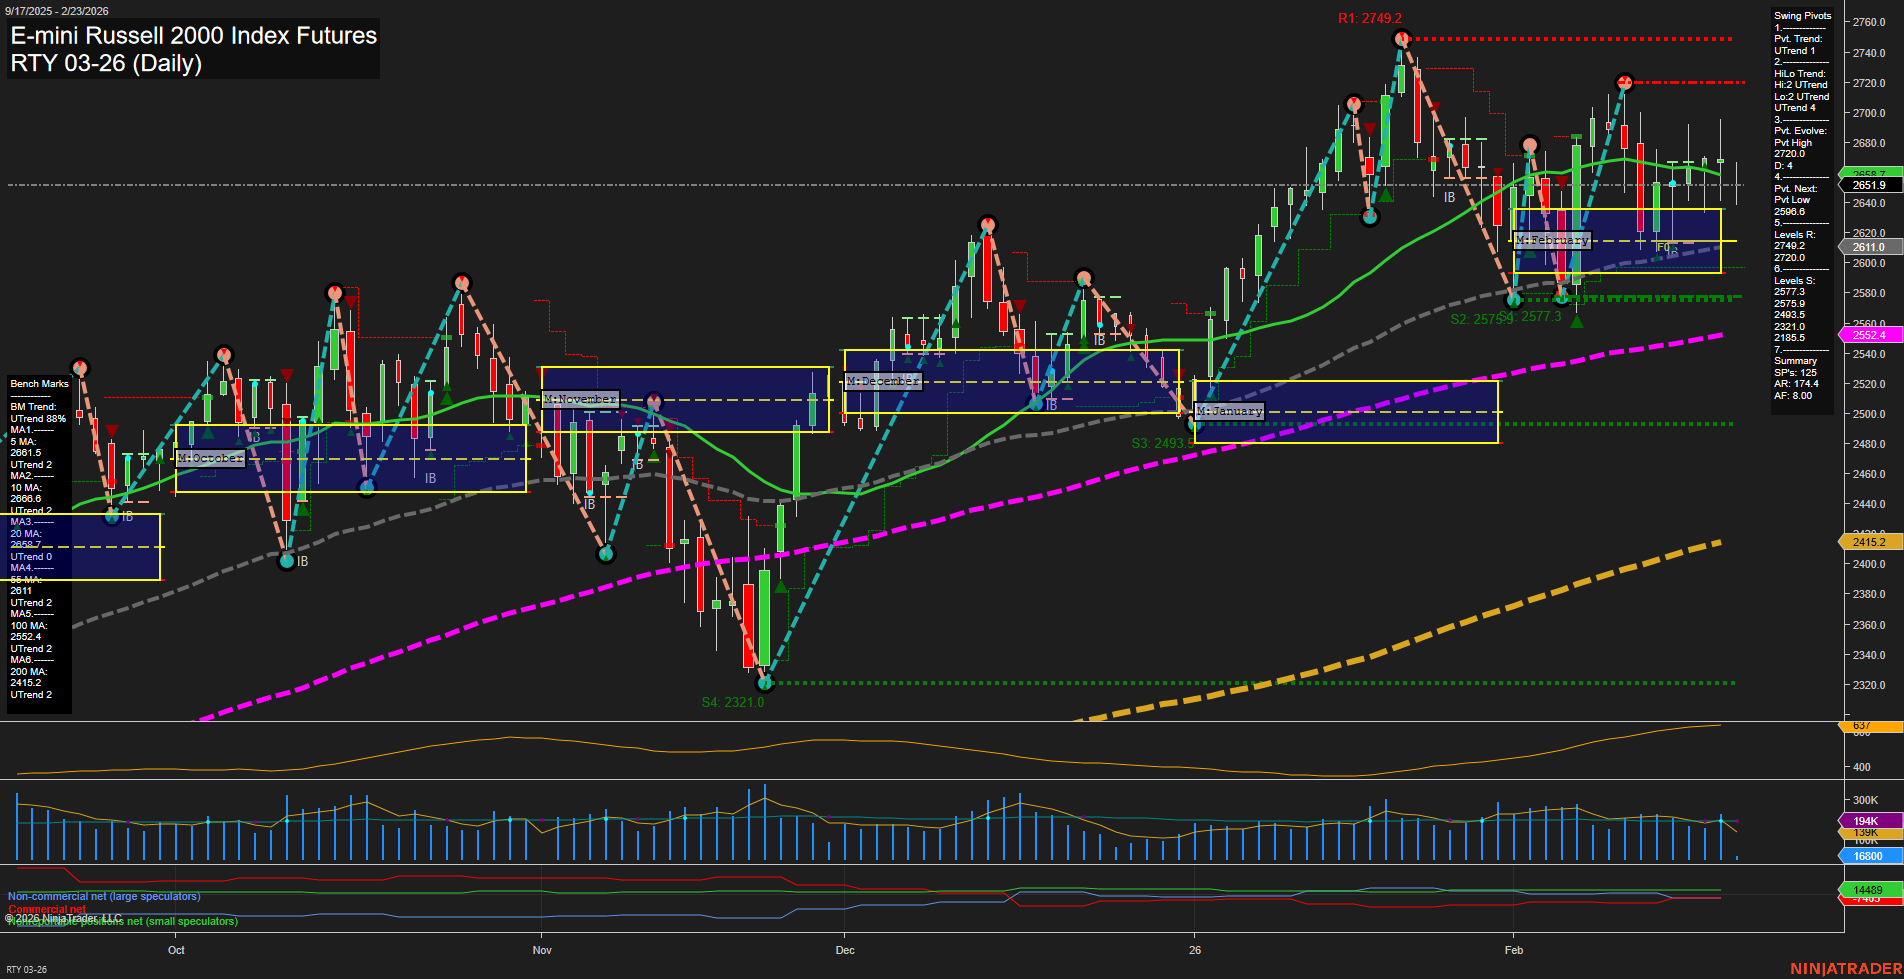Select the RTY 03-26 tab at bottom left
Image resolution: width=1904 pixels, height=979 pixels.
(x=28, y=968)
